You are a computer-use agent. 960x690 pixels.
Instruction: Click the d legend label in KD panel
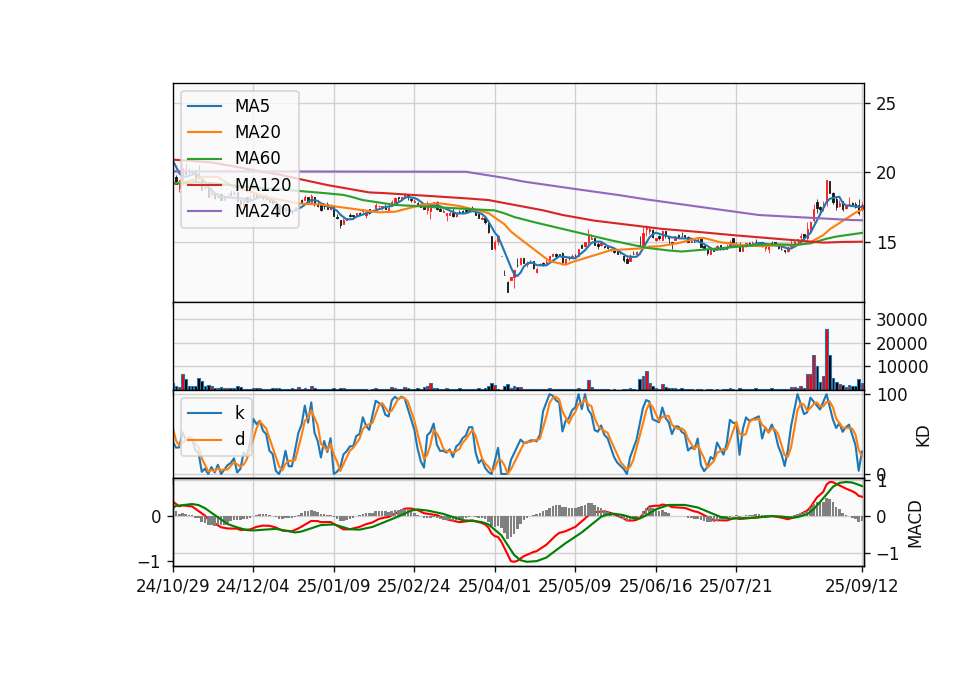[x=239, y=439]
